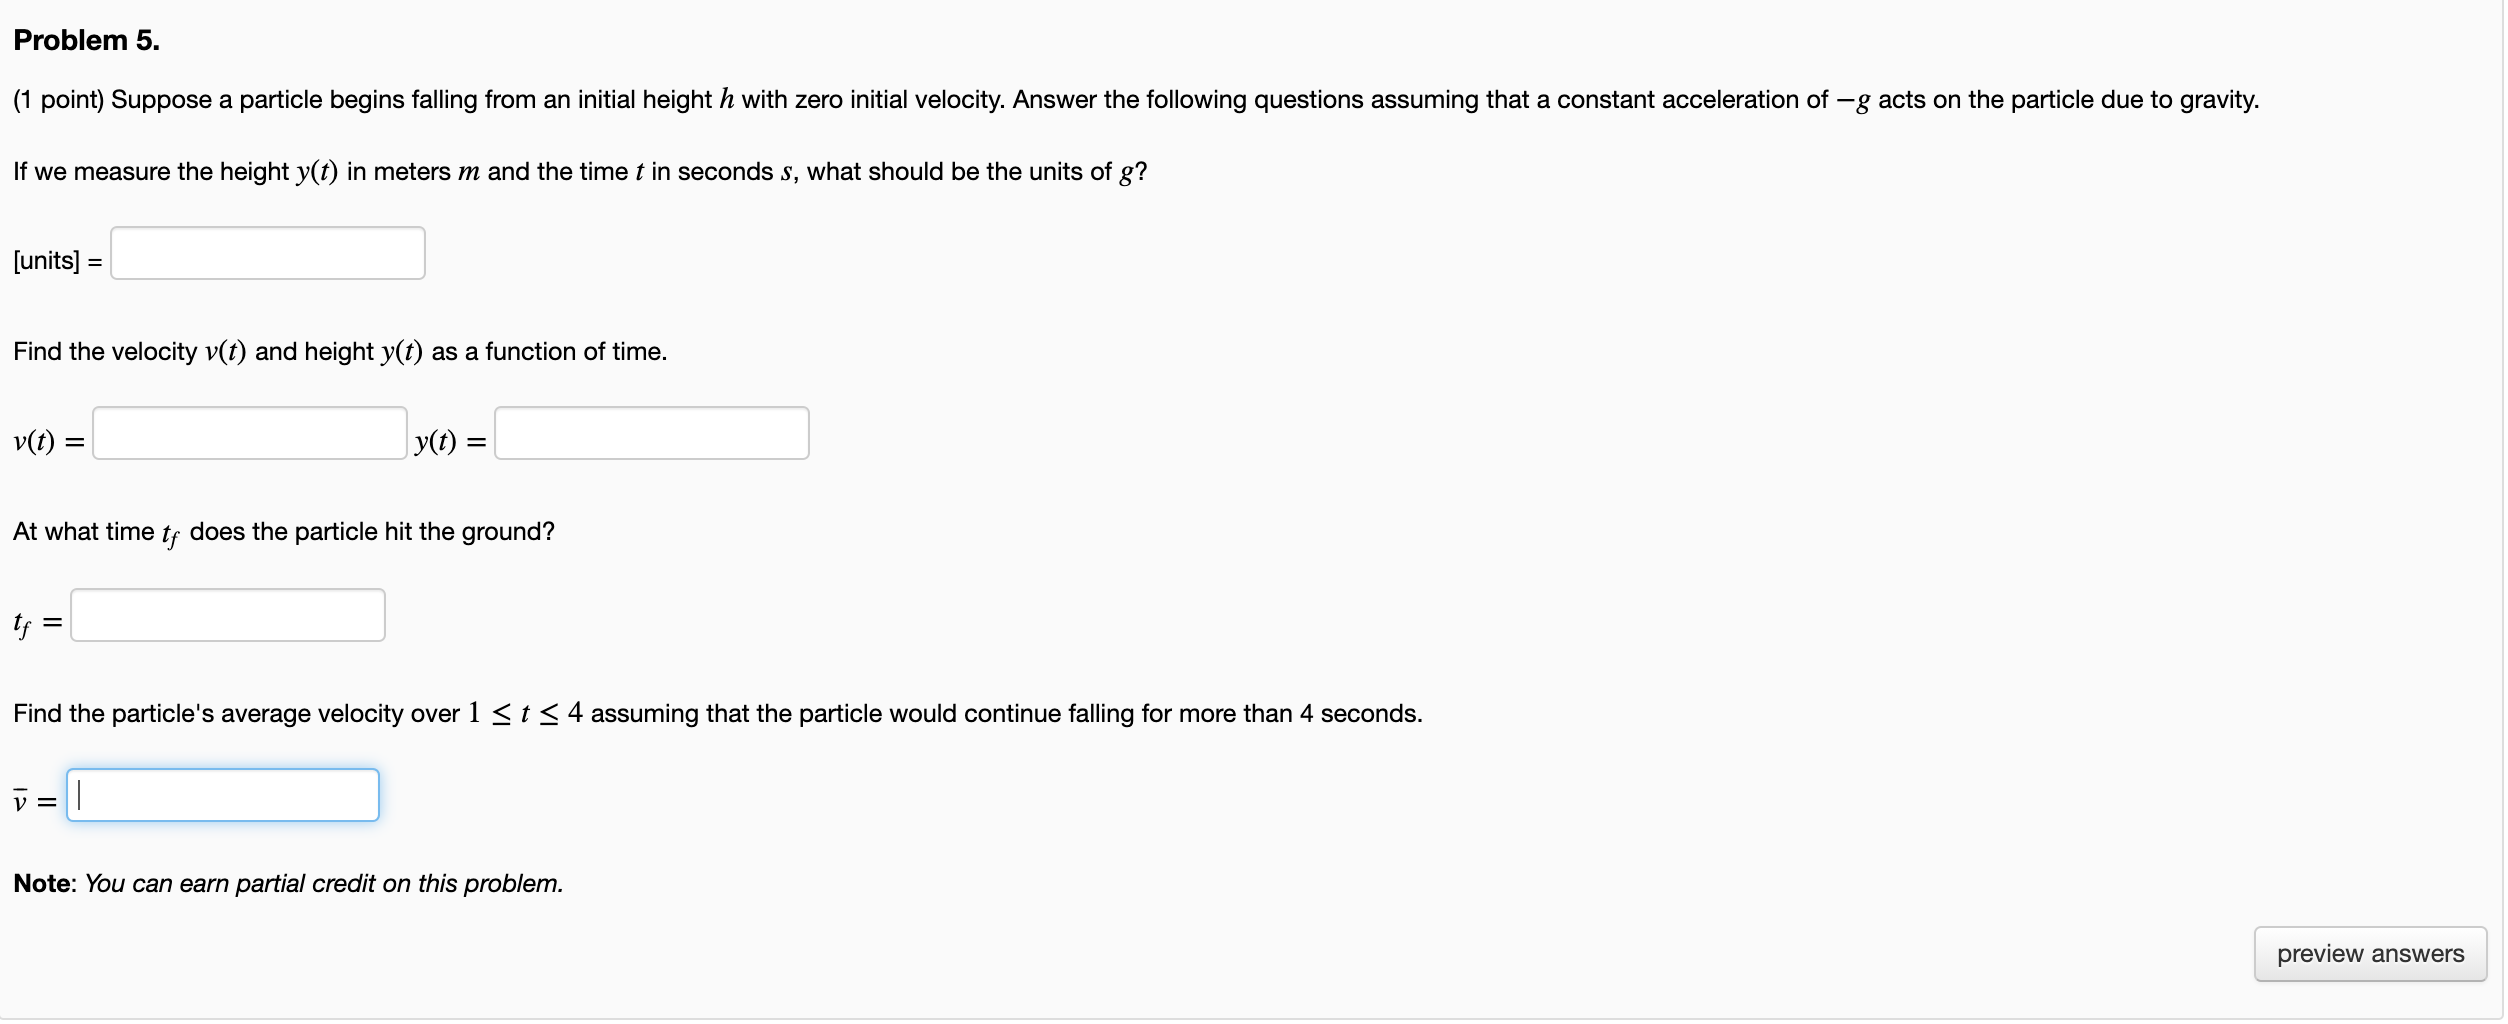
Task: Click the t_f time answer field
Action: tap(227, 615)
